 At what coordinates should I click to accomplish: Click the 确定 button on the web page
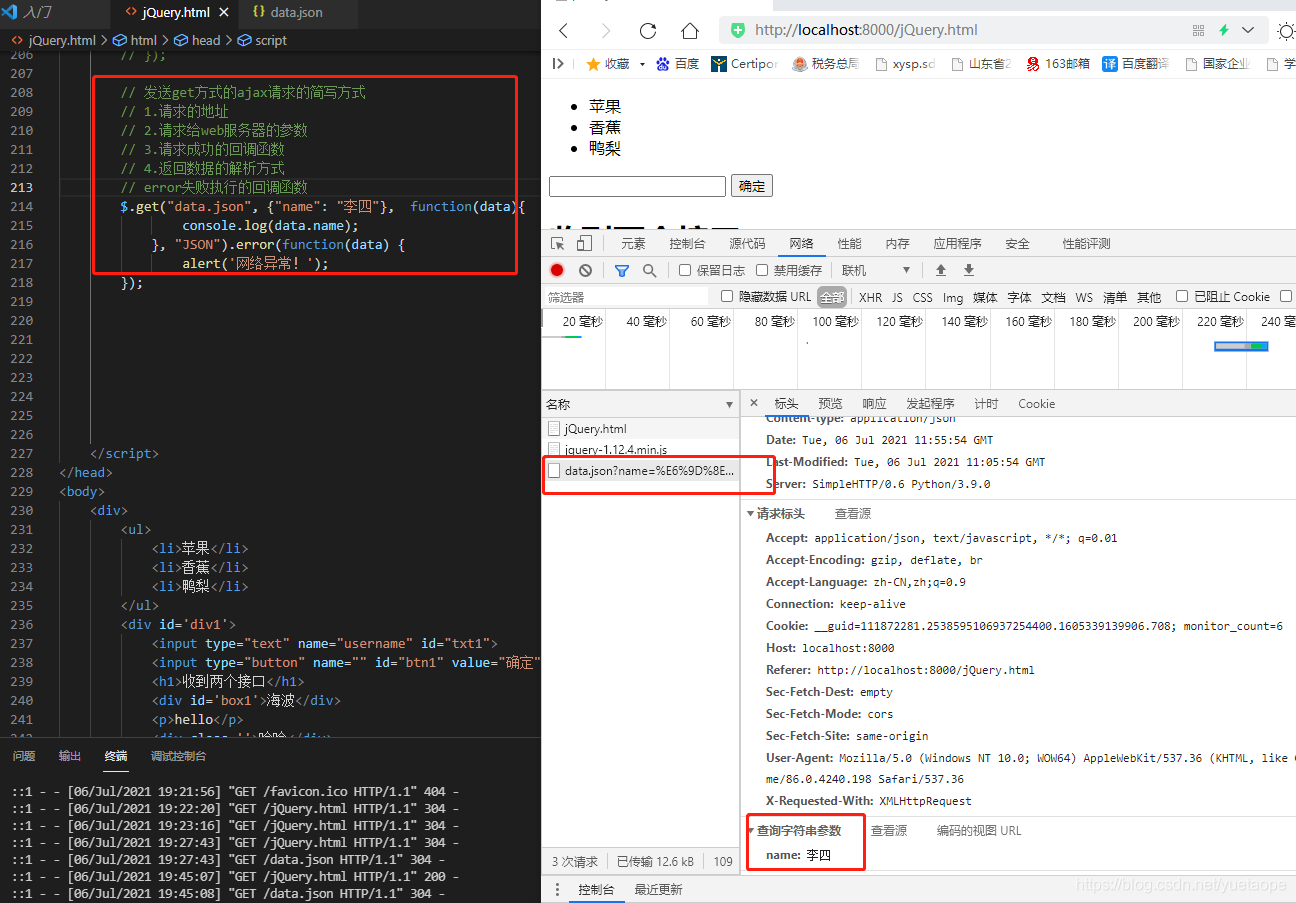752,186
